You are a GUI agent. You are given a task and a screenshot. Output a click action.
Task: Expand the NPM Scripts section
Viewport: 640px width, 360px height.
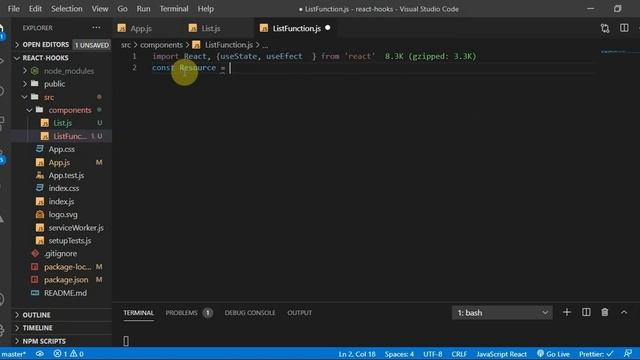point(44,341)
